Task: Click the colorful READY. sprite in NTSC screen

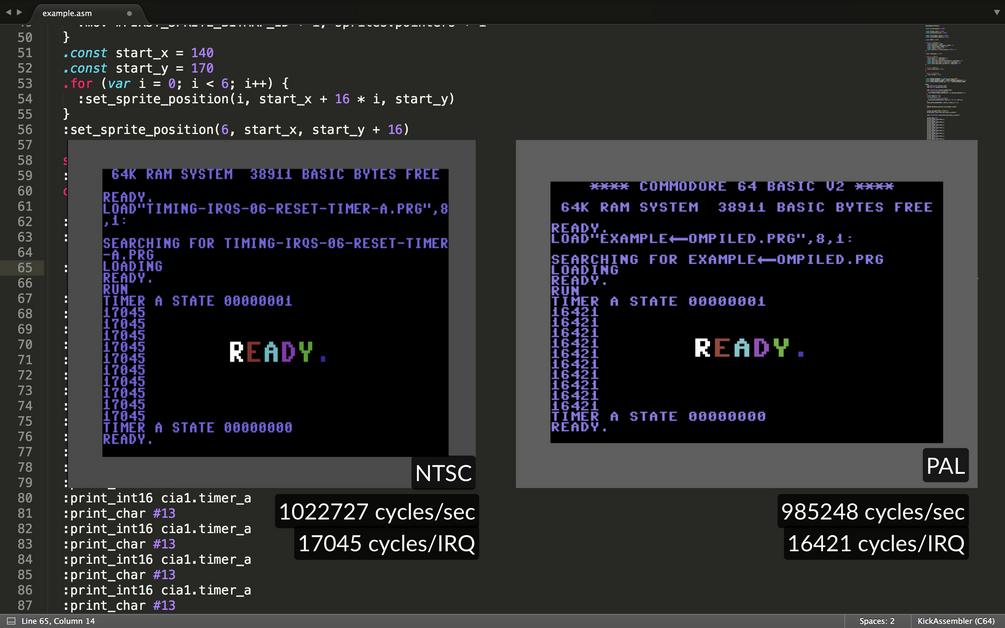Action: [278, 352]
